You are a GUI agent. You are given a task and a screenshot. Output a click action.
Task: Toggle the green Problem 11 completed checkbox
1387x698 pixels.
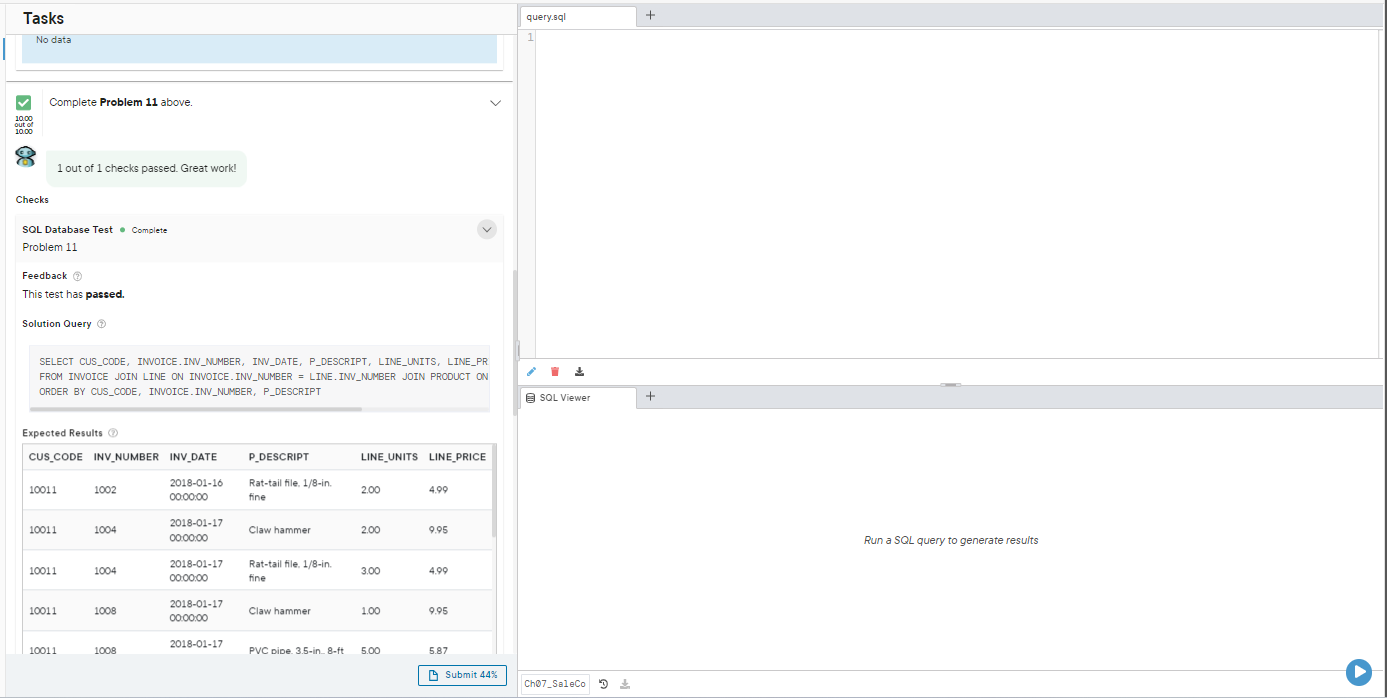tap(24, 102)
